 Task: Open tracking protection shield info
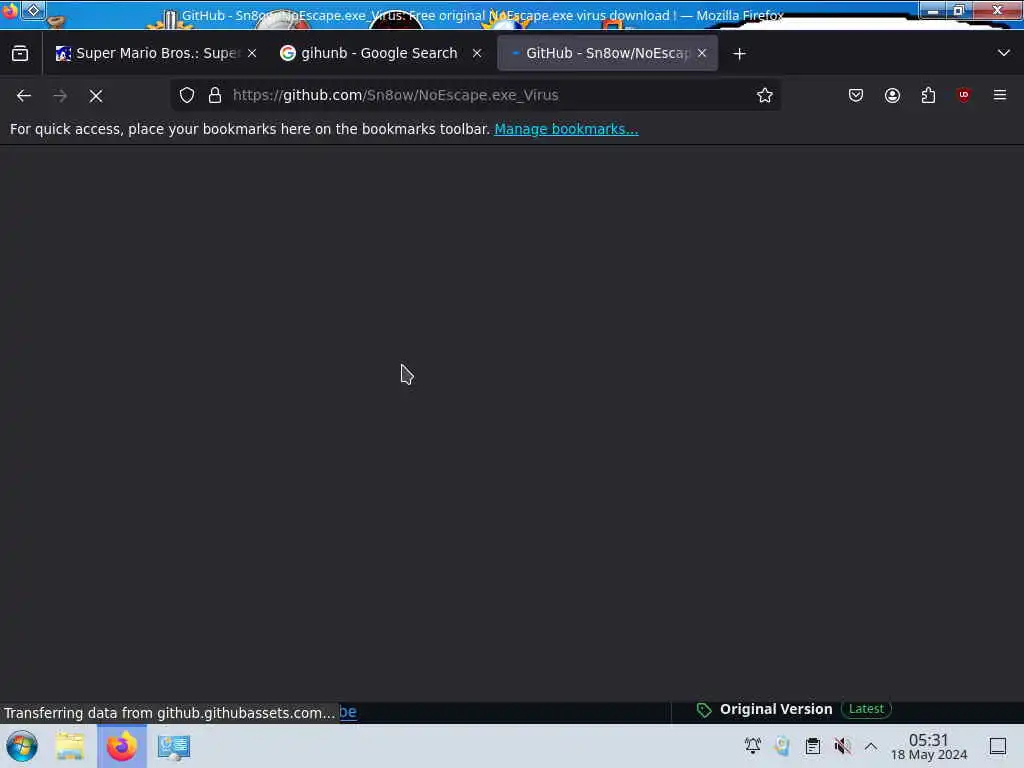coord(187,95)
